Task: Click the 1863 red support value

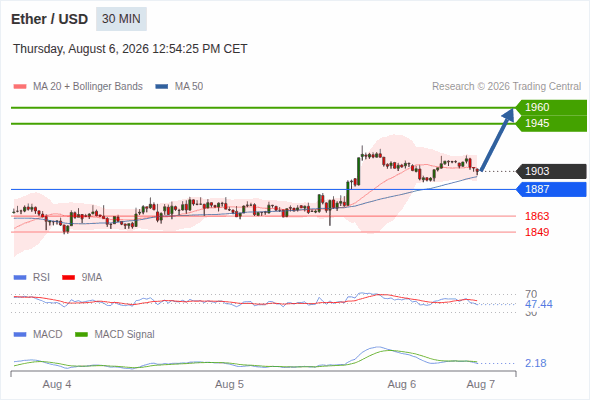Action: point(537,216)
